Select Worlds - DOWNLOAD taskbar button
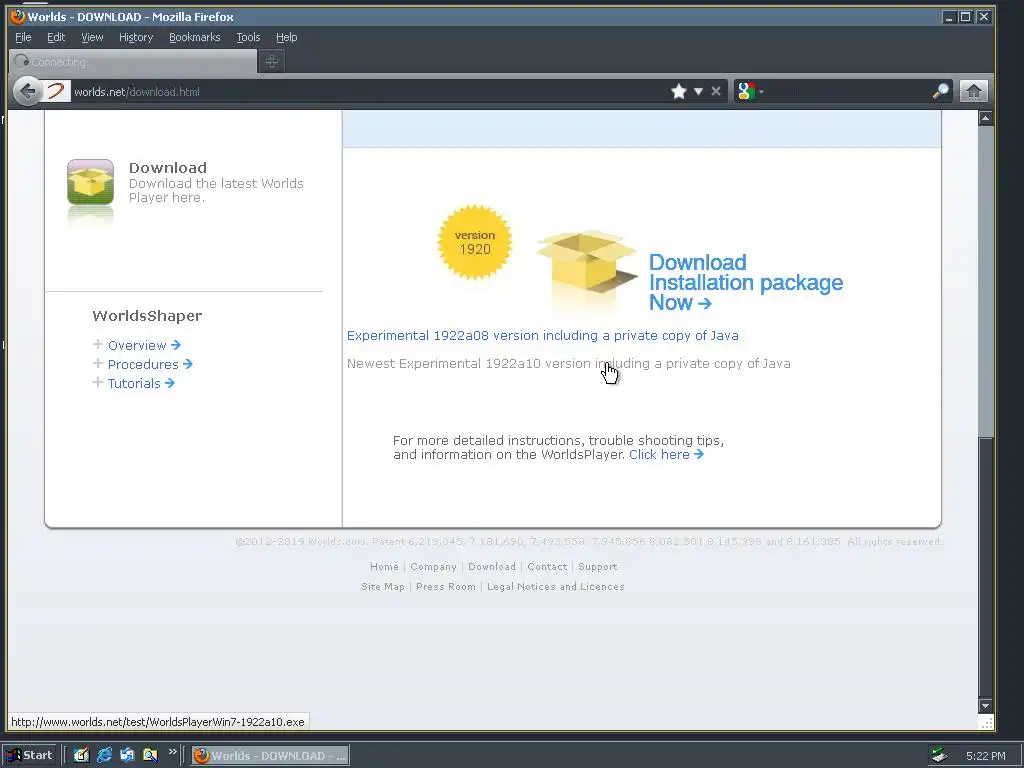The image size is (1024, 768). tap(270, 756)
